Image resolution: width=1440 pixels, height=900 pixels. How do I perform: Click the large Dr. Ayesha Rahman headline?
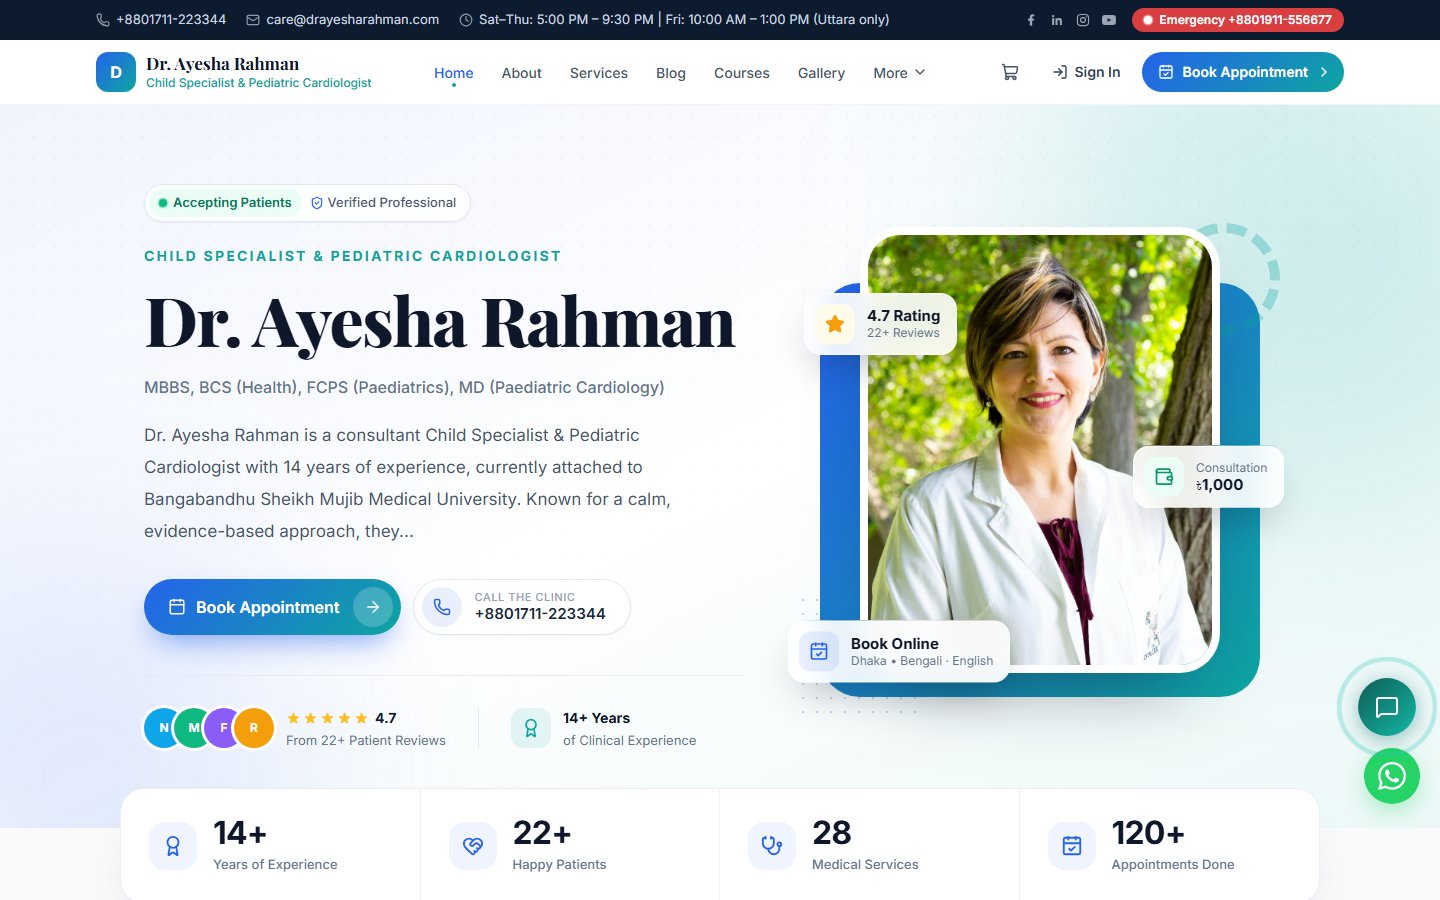click(440, 323)
